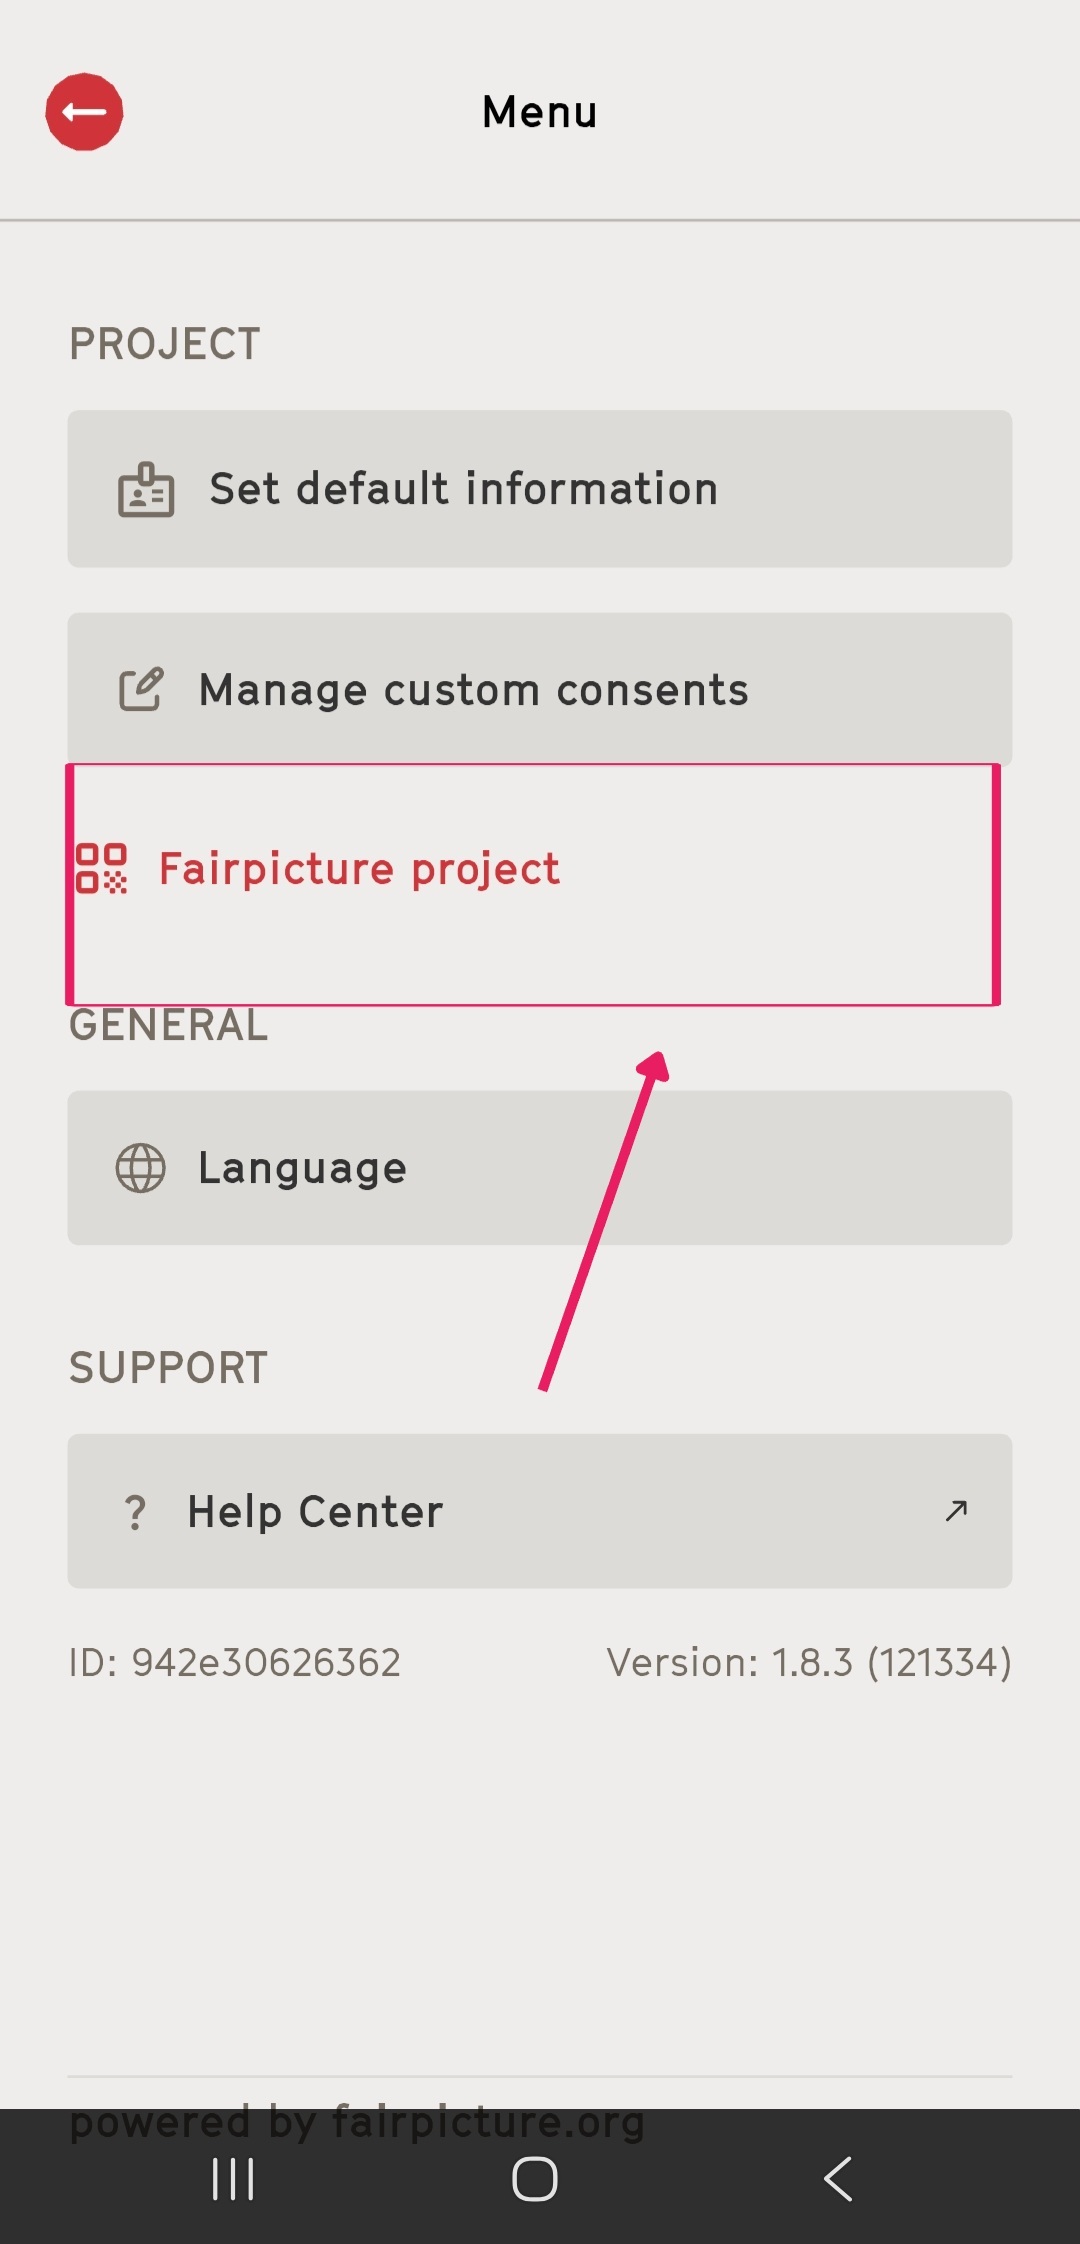Click the Menu title in the header
This screenshot has width=1080, height=2244.
pyautogui.click(x=540, y=112)
